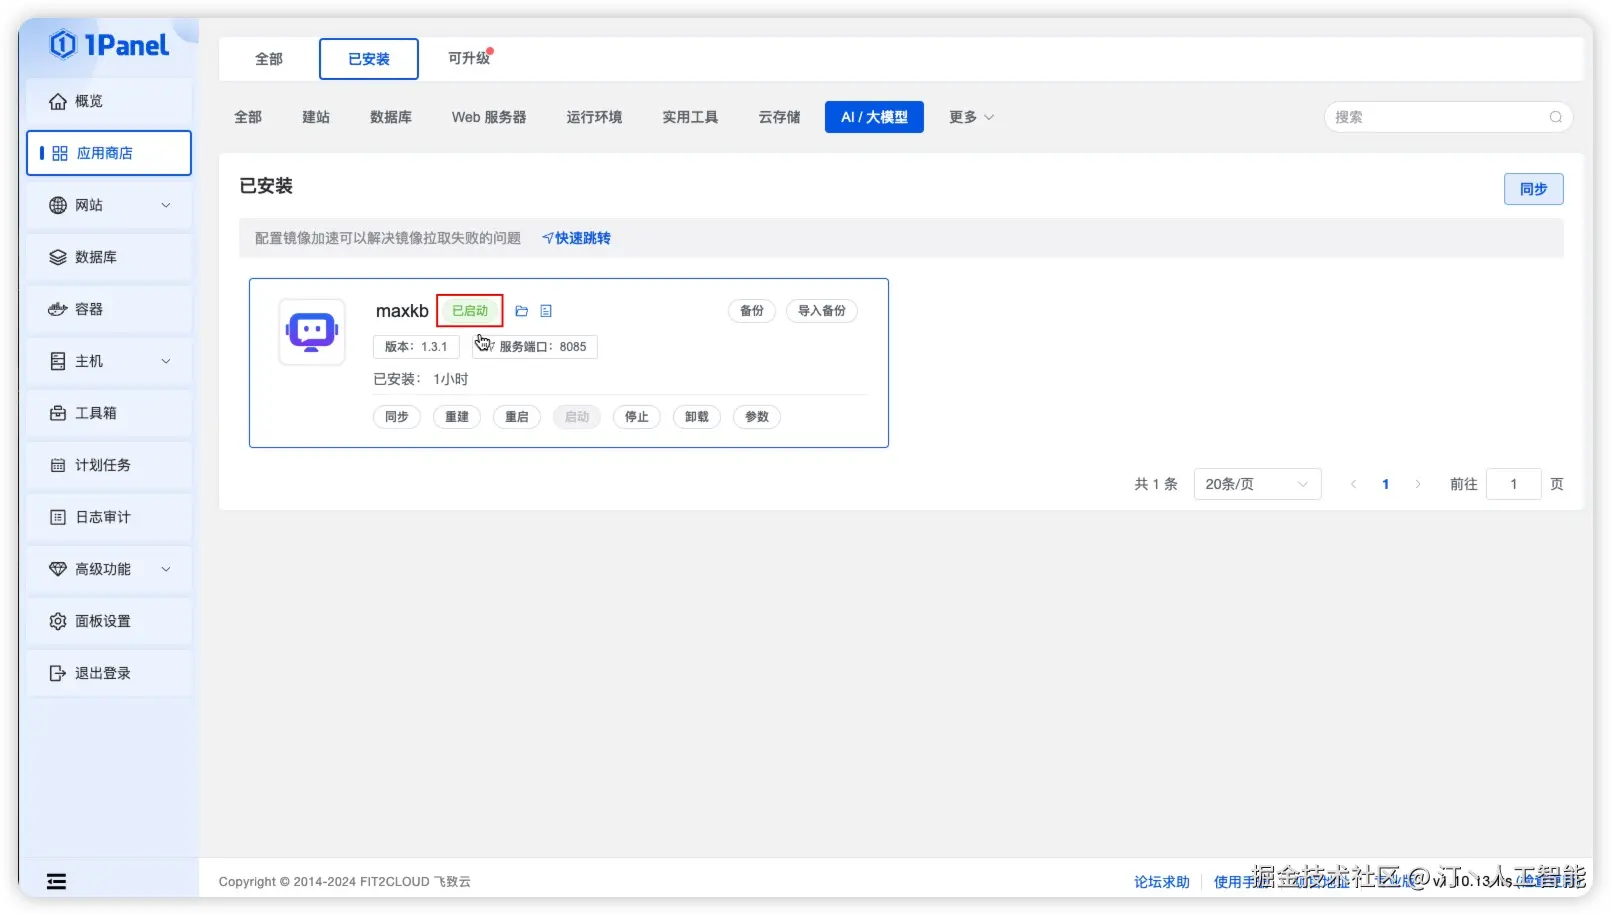
Task: Click 卸载 to uninstall maxkb
Action: (x=697, y=417)
